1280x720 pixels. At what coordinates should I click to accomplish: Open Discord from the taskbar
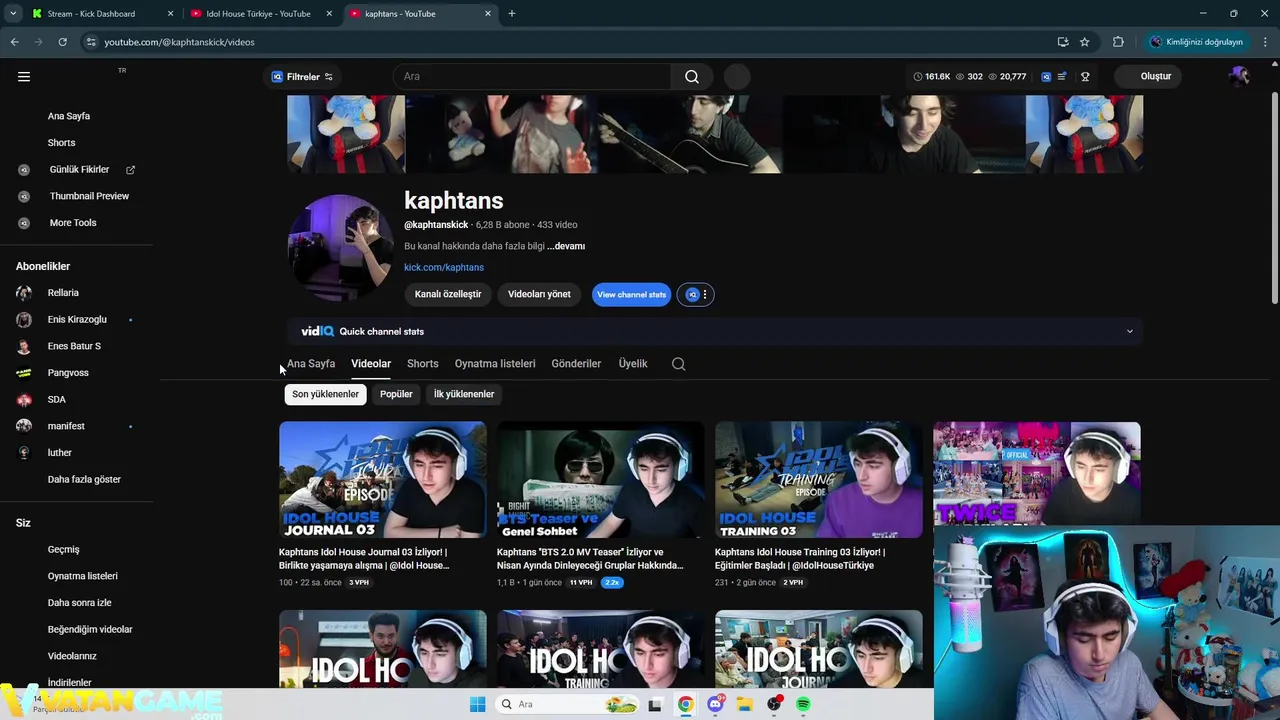point(715,705)
